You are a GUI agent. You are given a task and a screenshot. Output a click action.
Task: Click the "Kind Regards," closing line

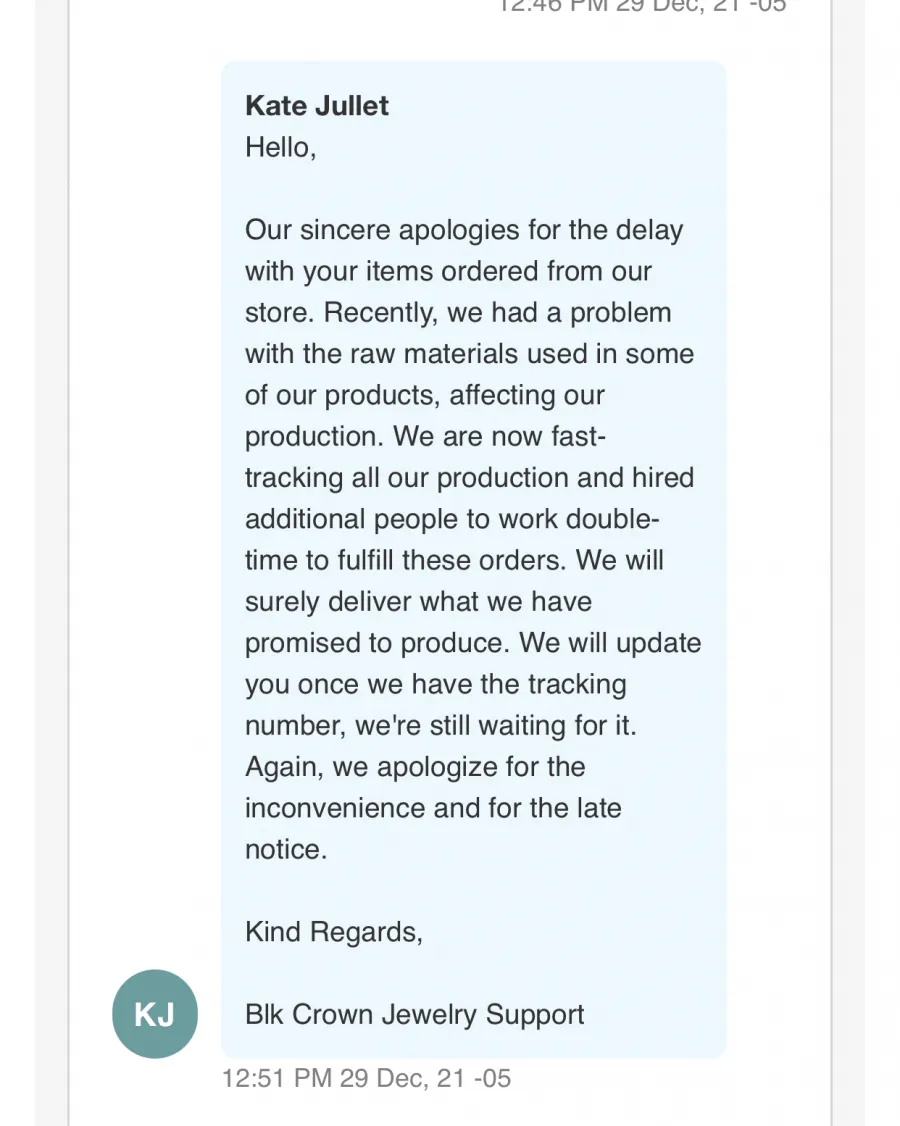click(x=334, y=932)
